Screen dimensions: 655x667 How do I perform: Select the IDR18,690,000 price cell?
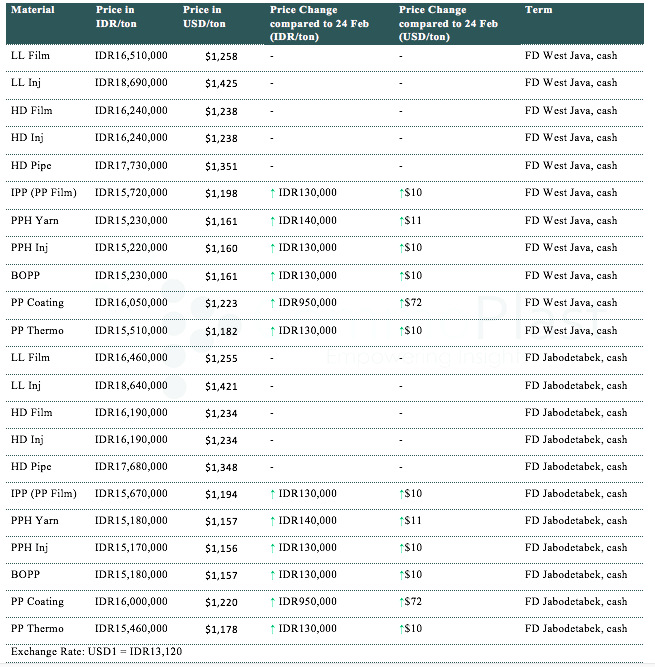(x=130, y=83)
